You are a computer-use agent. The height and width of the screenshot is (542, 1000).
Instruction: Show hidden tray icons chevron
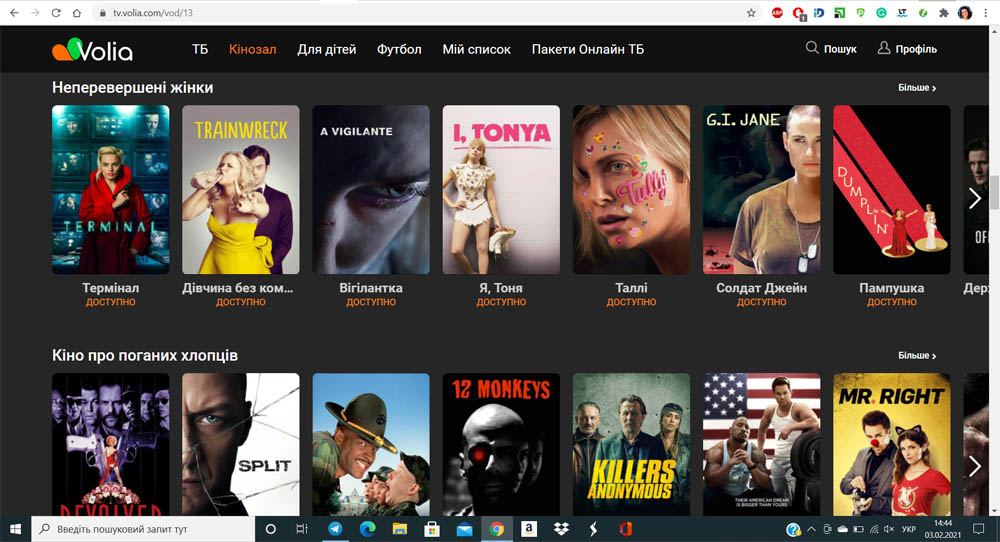811,529
